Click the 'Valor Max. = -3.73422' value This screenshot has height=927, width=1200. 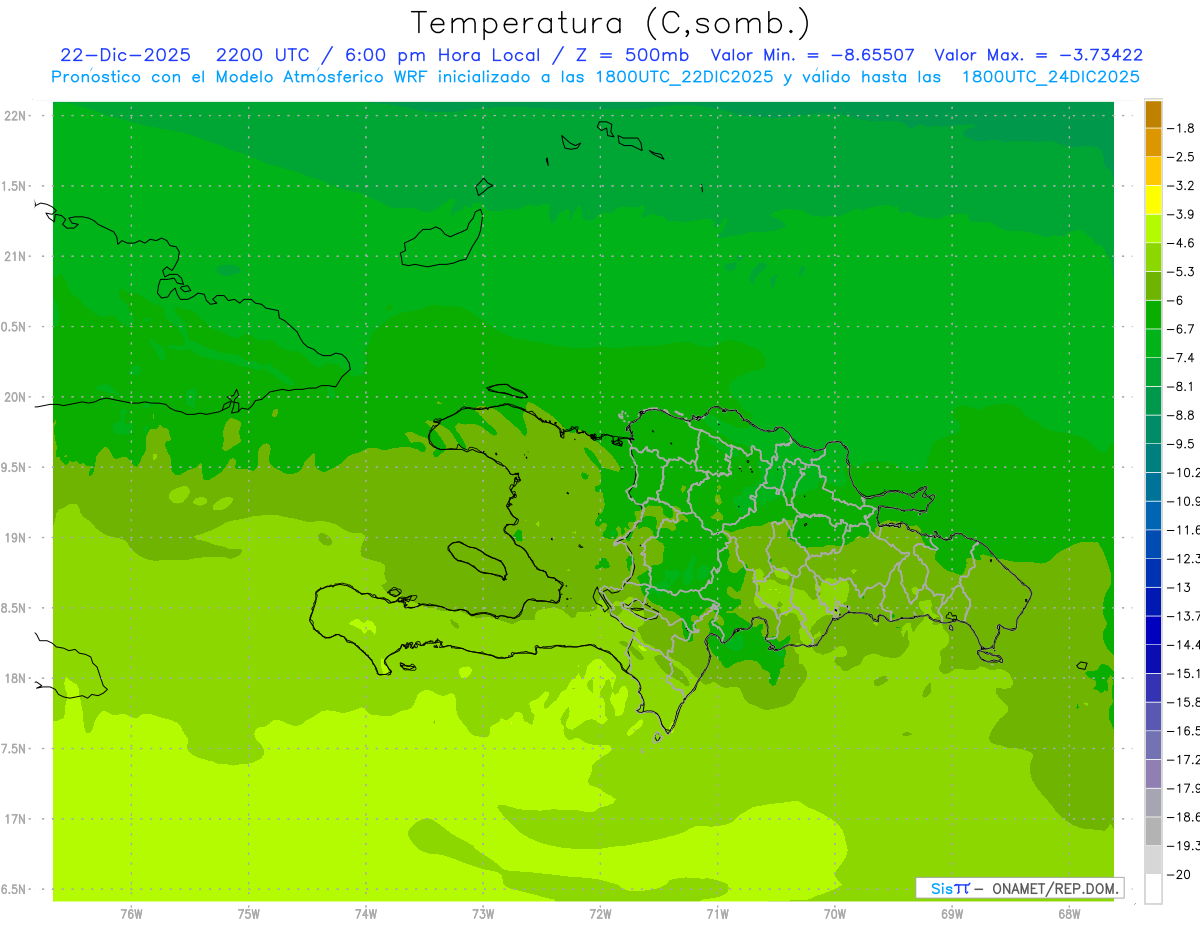point(1038,55)
